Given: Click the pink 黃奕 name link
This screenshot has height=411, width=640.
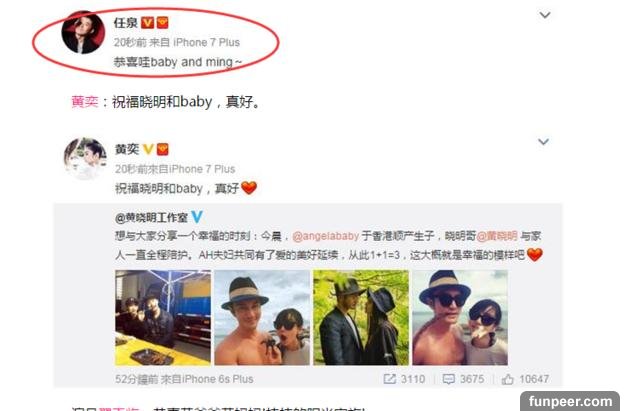Looking at the screenshot, I should tap(85, 102).
